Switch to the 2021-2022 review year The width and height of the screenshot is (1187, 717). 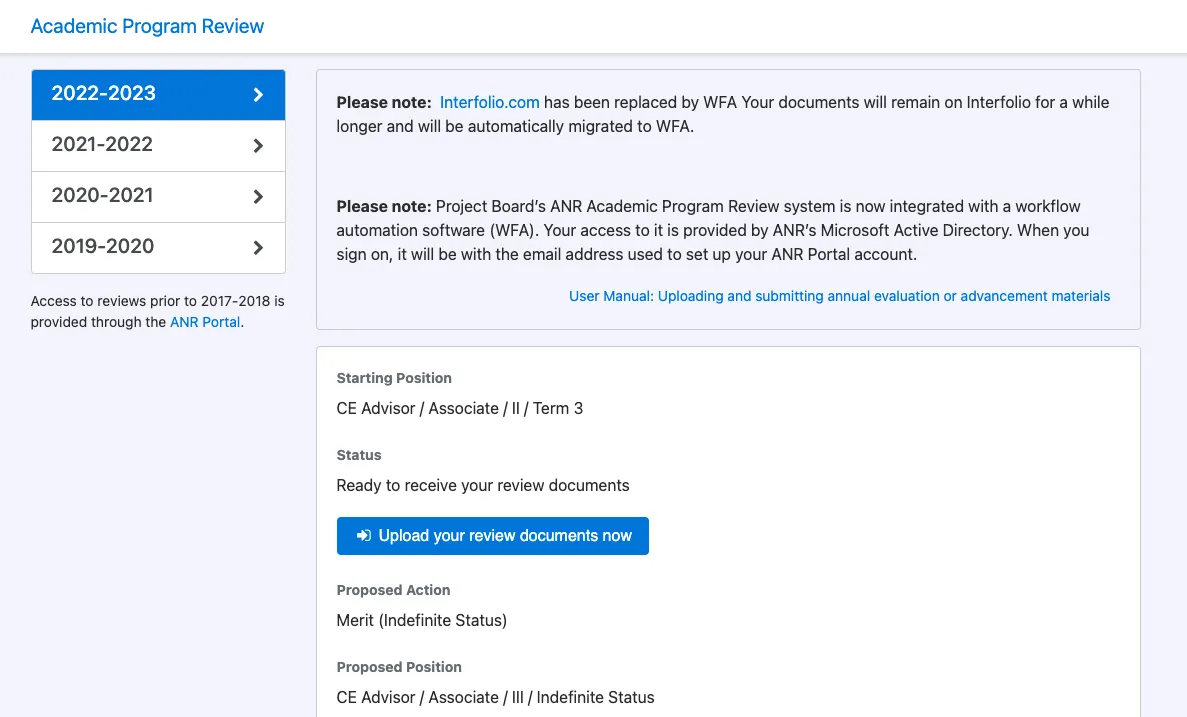[102, 145]
